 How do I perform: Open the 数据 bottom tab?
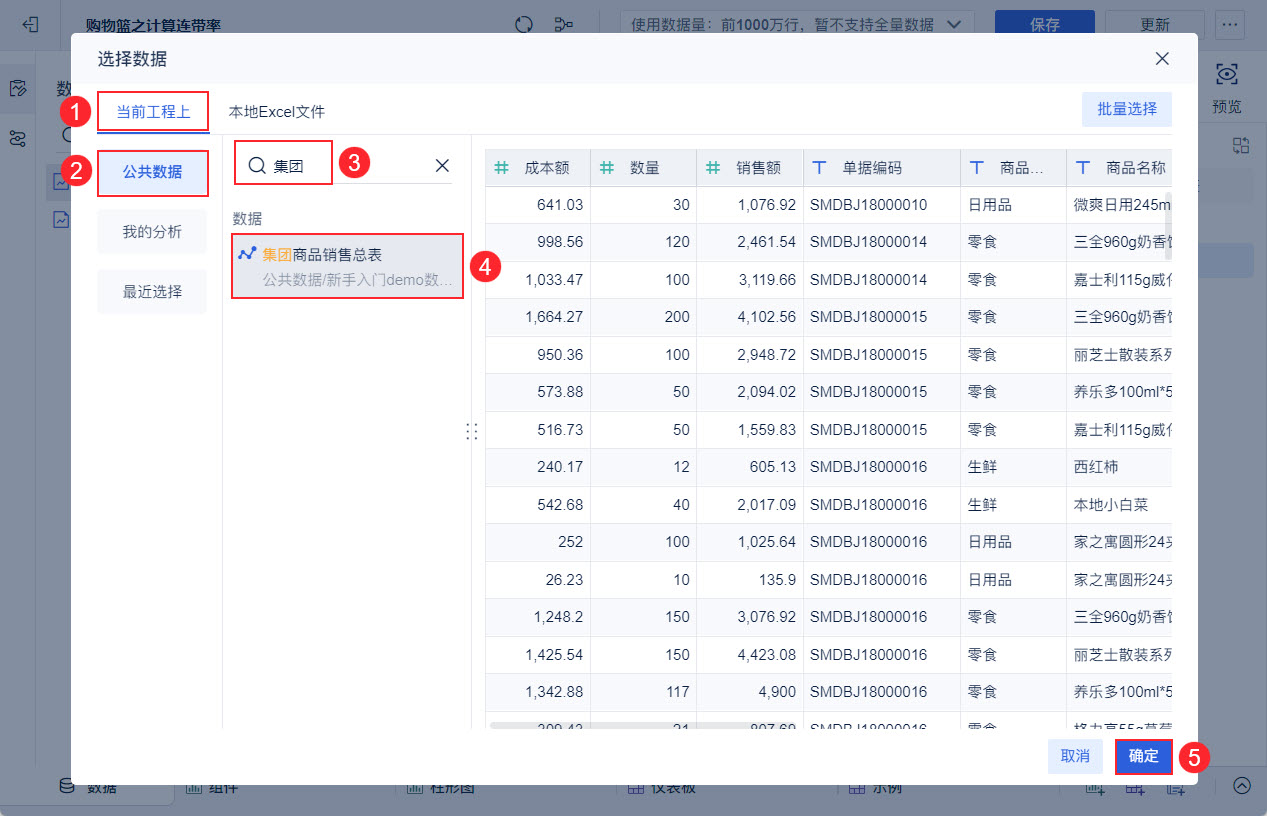89,788
